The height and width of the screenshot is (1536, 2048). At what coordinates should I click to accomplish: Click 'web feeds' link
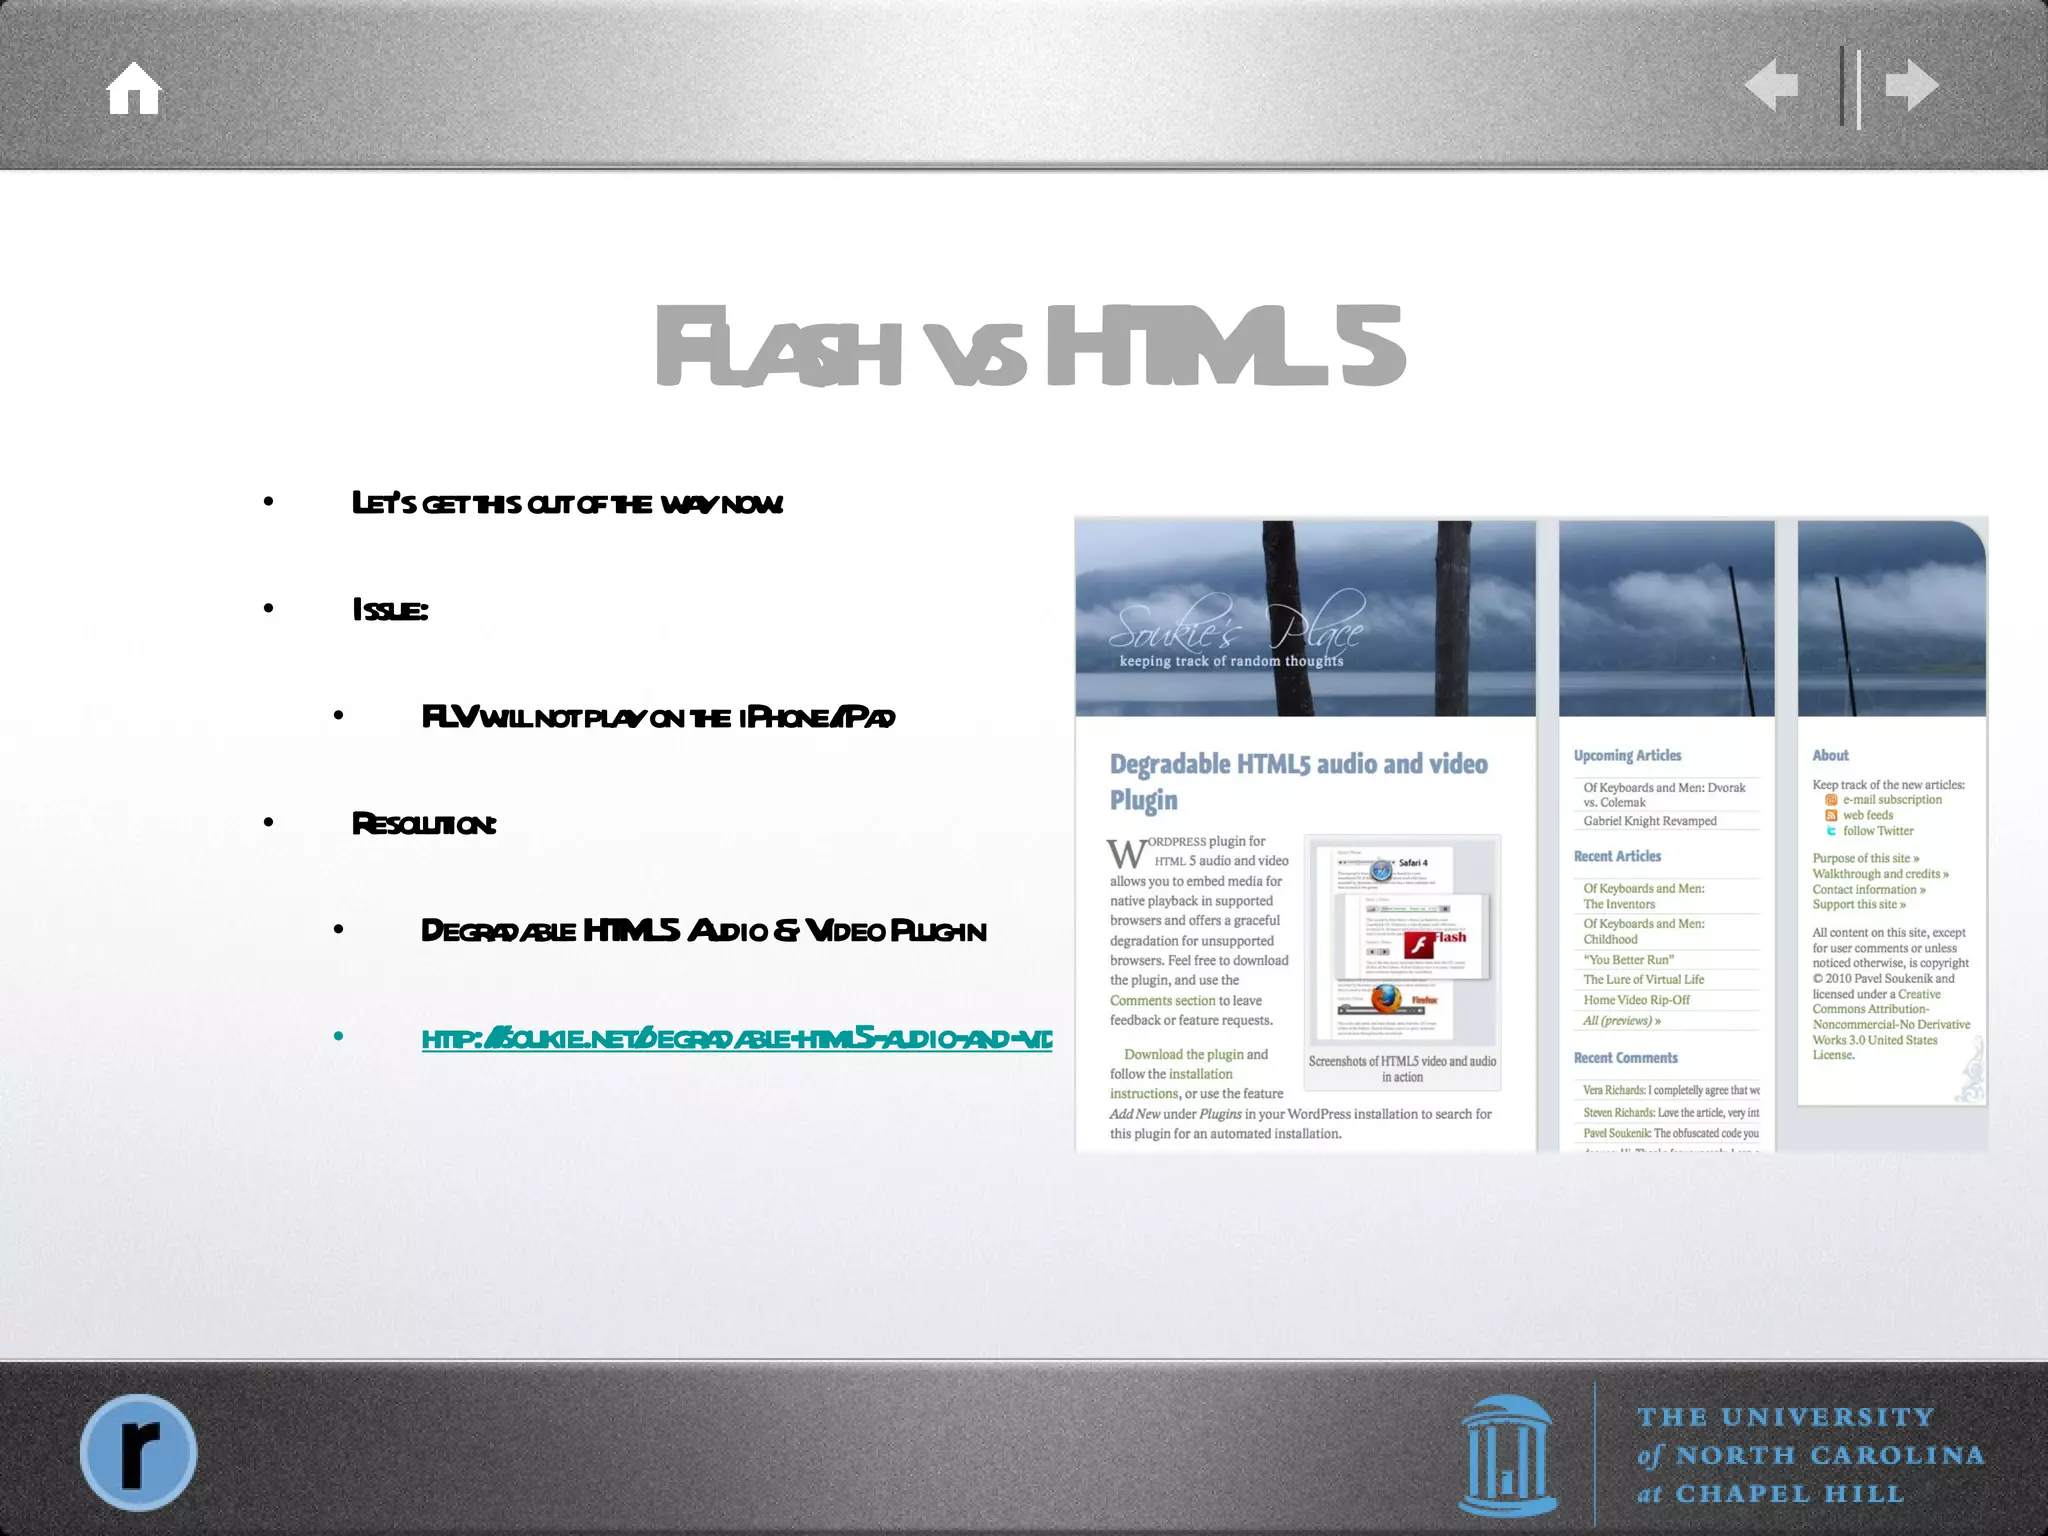click(x=1868, y=815)
